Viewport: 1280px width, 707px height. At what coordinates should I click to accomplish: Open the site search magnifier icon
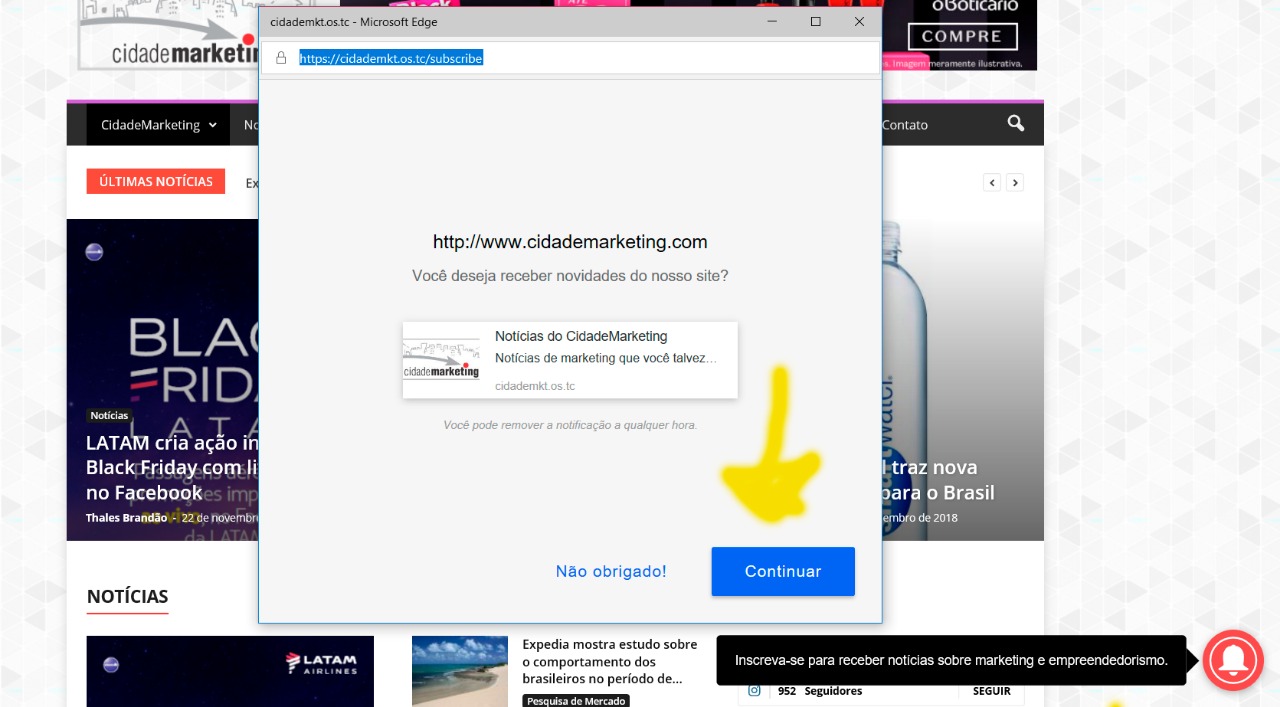coord(1016,124)
